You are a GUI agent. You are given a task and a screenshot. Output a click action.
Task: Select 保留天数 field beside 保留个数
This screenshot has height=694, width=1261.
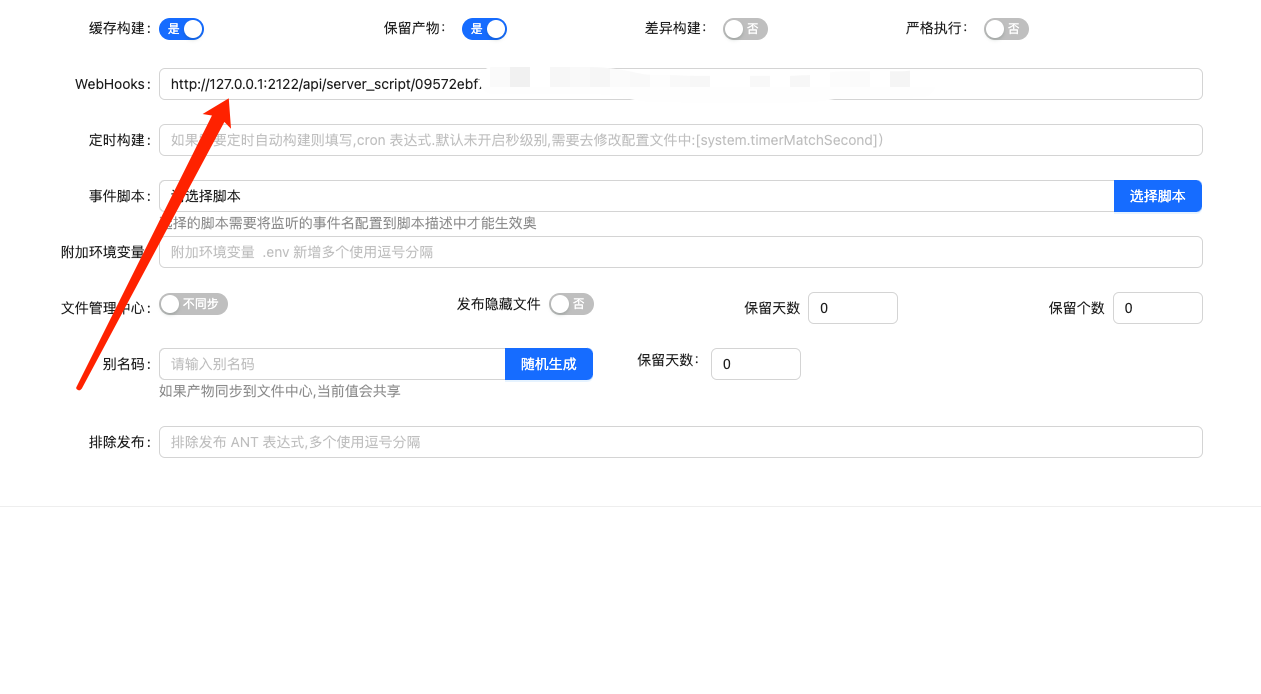(852, 308)
